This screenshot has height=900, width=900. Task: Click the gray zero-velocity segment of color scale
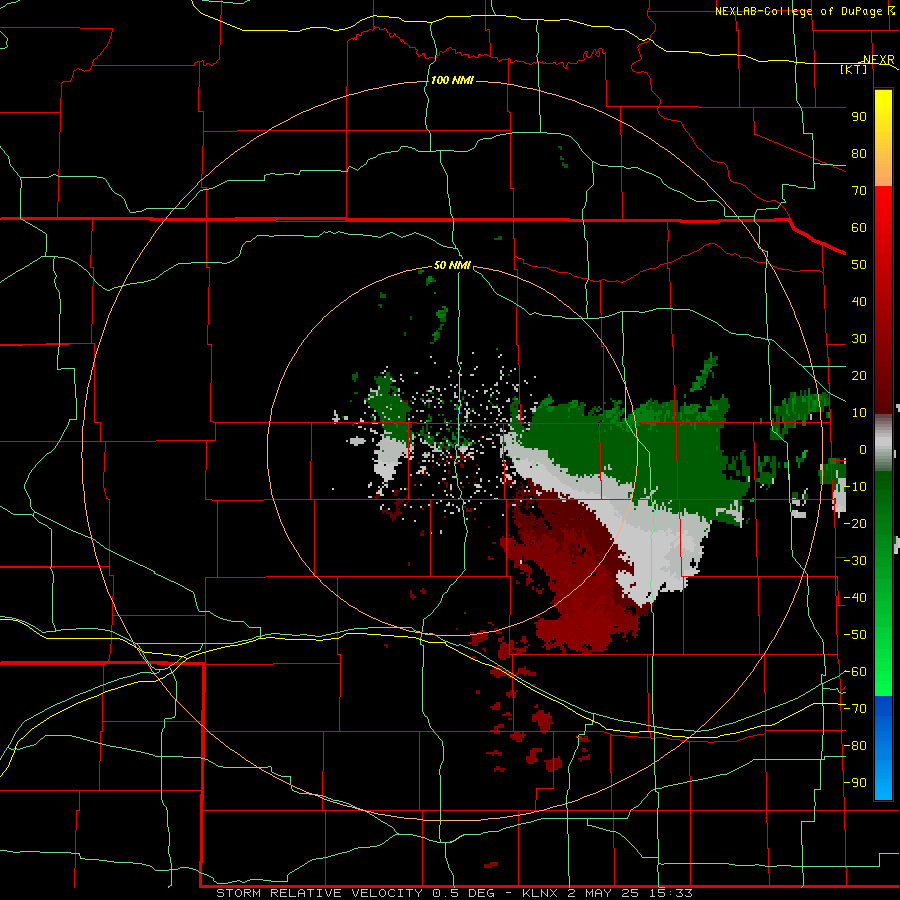(883, 443)
